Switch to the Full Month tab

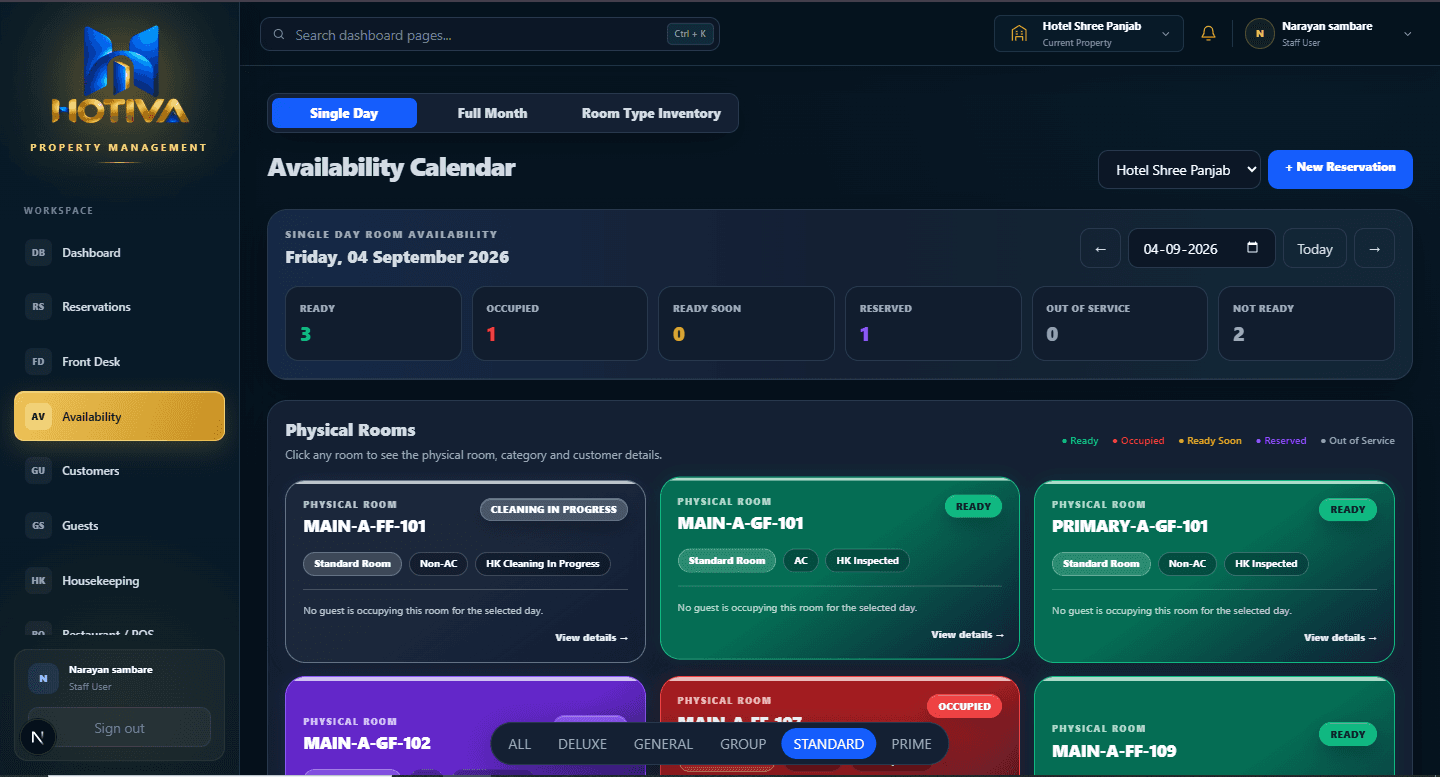(x=492, y=113)
